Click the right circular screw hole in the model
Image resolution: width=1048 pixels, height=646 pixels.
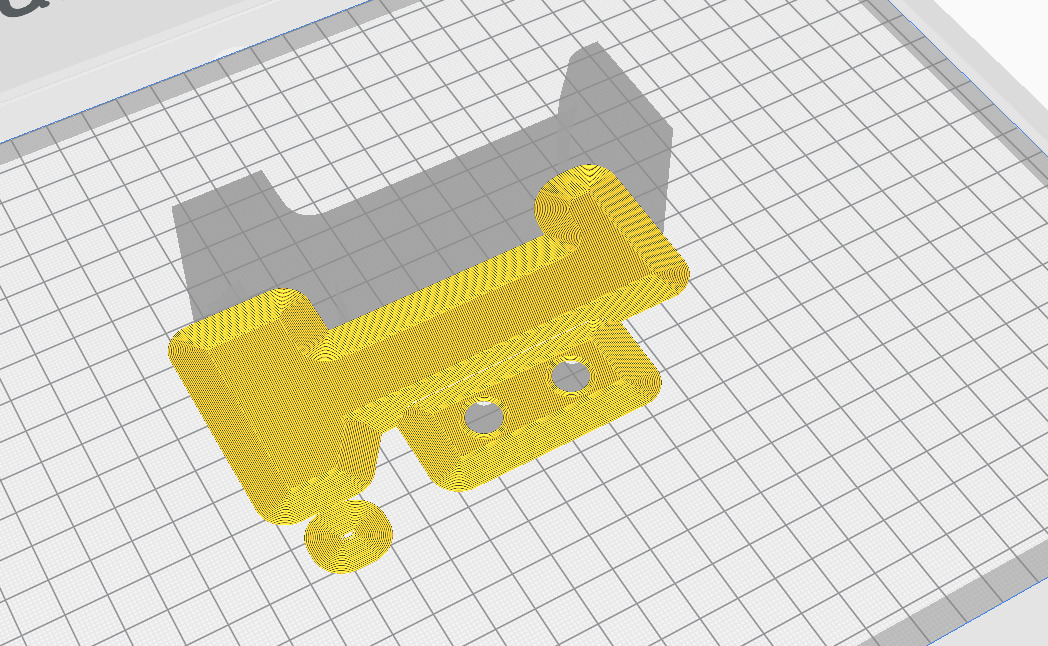(571, 375)
